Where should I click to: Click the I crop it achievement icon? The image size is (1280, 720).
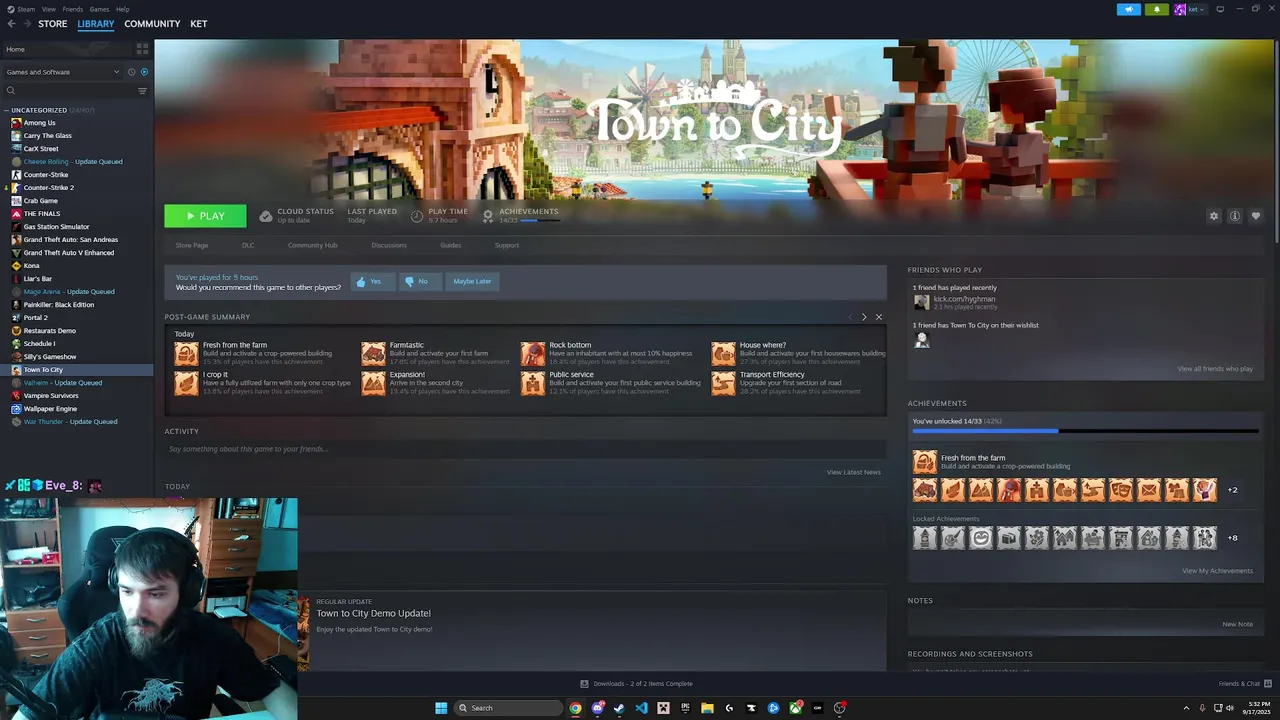(x=186, y=383)
